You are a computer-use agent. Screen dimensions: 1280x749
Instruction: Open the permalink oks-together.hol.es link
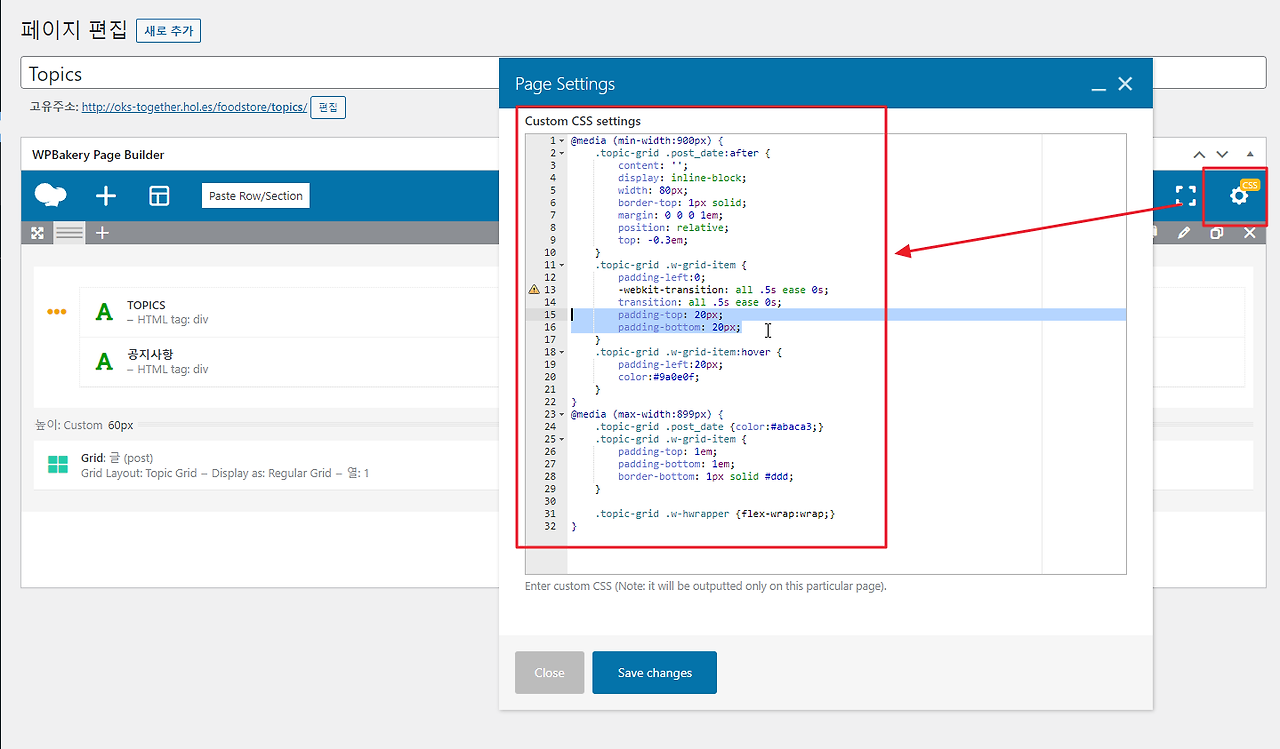click(194, 107)
